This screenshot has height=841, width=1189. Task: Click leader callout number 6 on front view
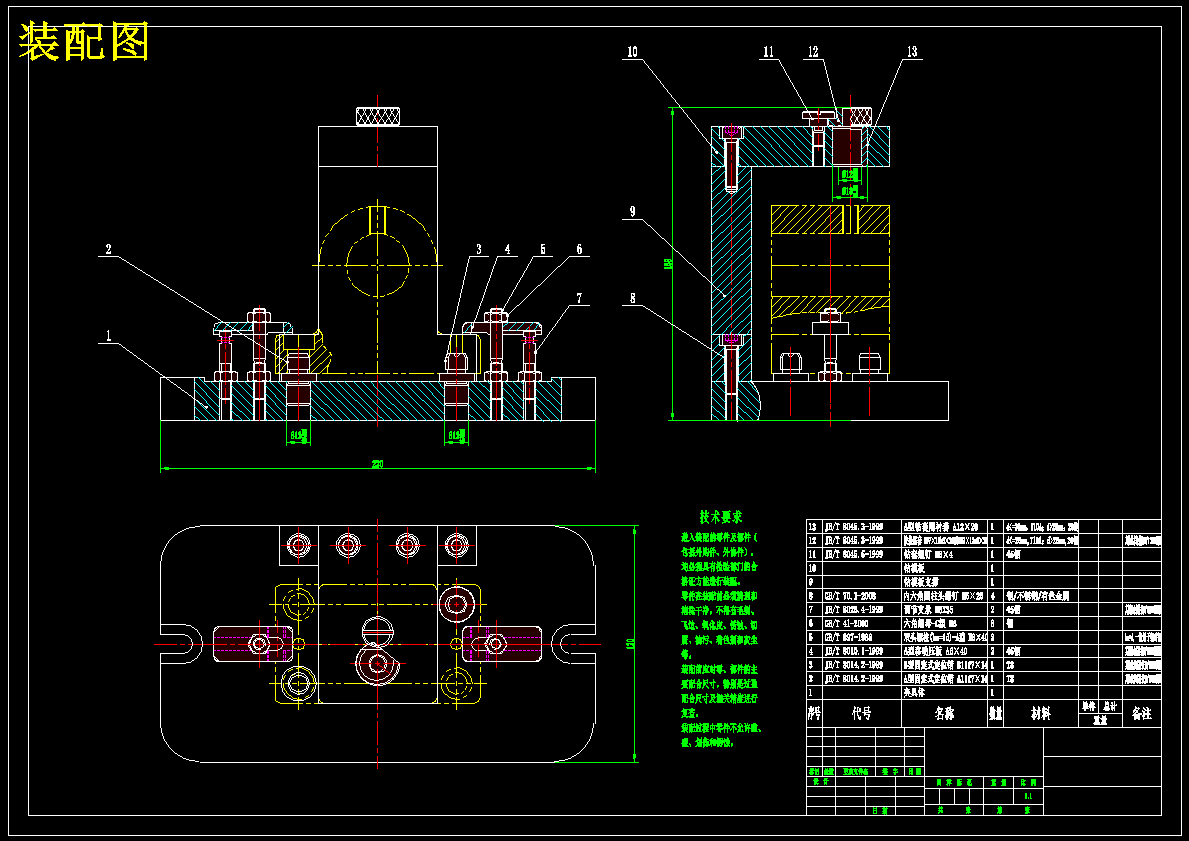point(579,249)
